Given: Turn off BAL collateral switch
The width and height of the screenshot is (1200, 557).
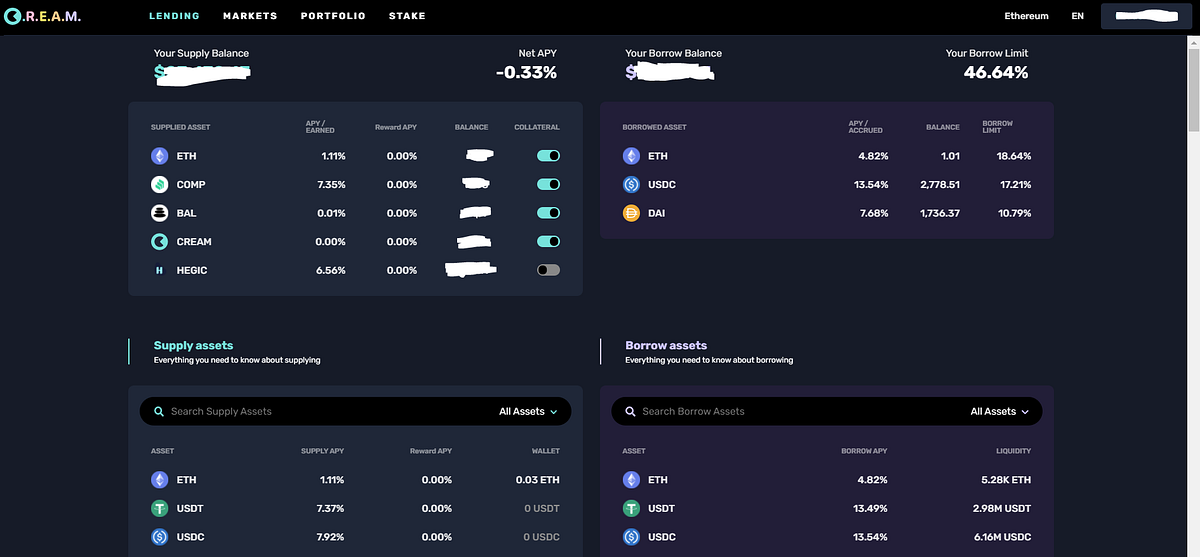Looking at the screenshot, I should [x=548, y=213].
